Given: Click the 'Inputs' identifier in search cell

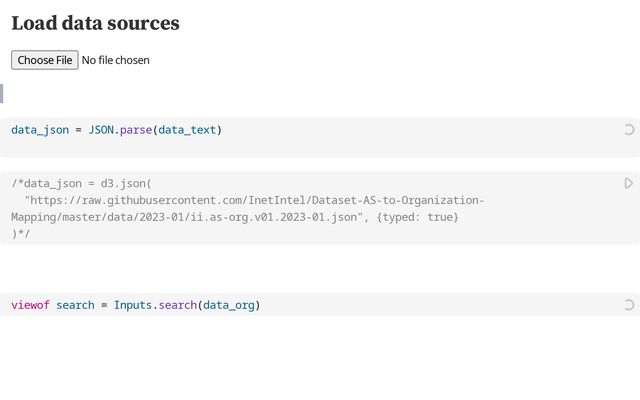Looking at the screenshot, I should coord(132,305).
